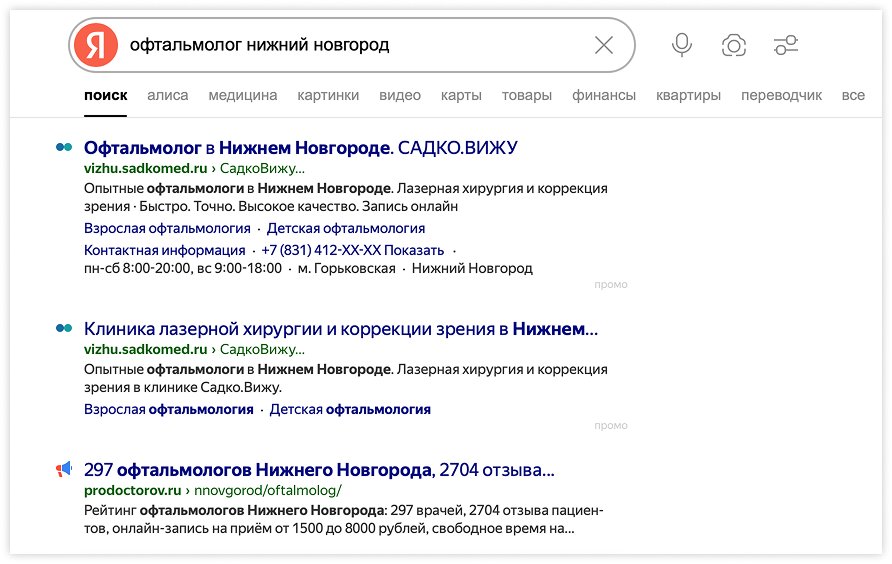
Task: Click the м. Горьковская text
Action: [346, 268]
